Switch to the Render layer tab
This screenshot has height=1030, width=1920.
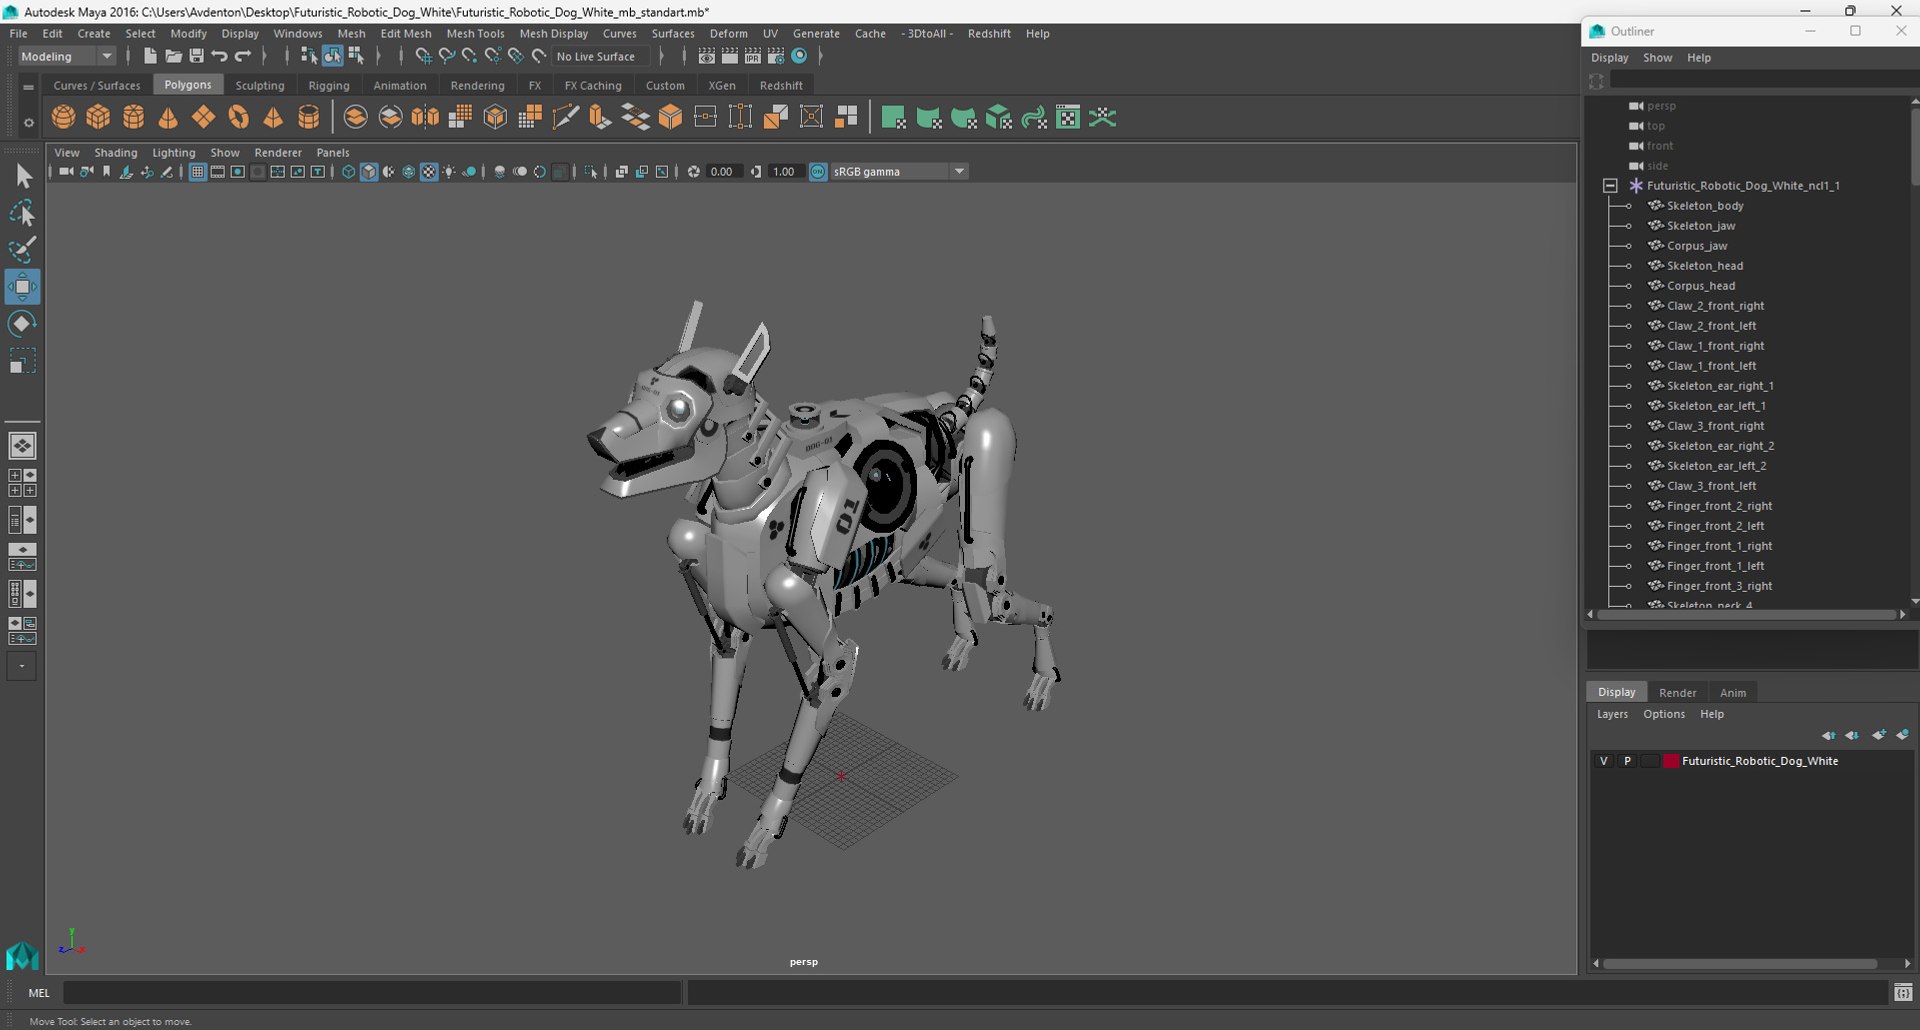pos(1677,692)
